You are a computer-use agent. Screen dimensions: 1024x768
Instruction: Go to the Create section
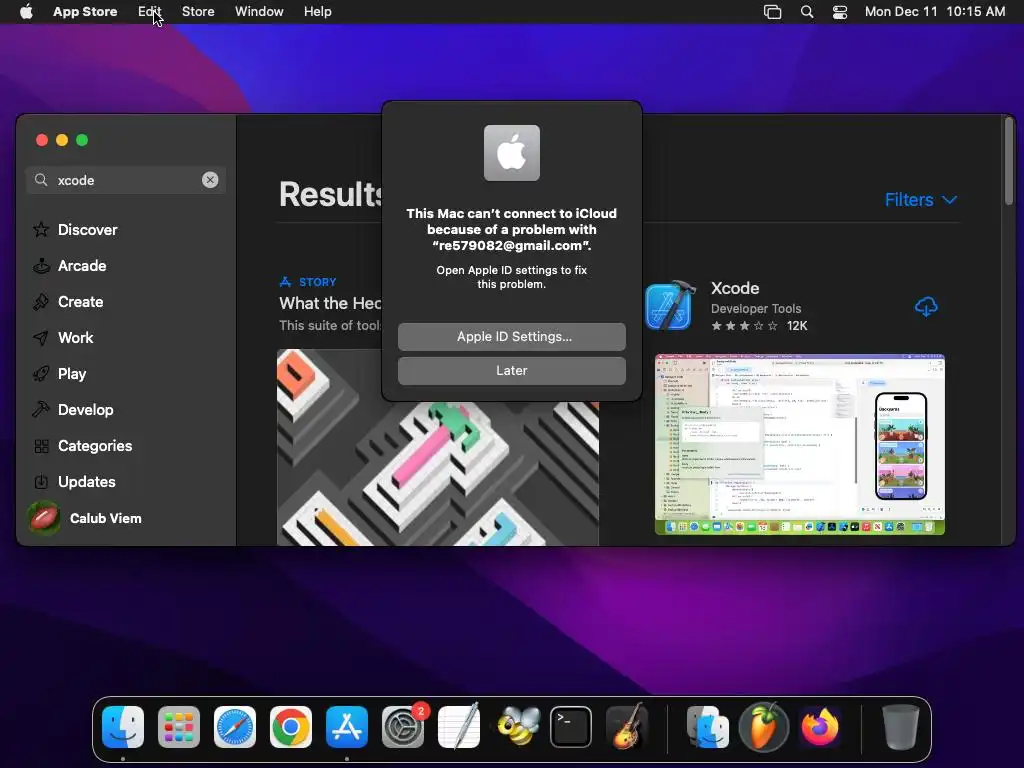(80, 302)
